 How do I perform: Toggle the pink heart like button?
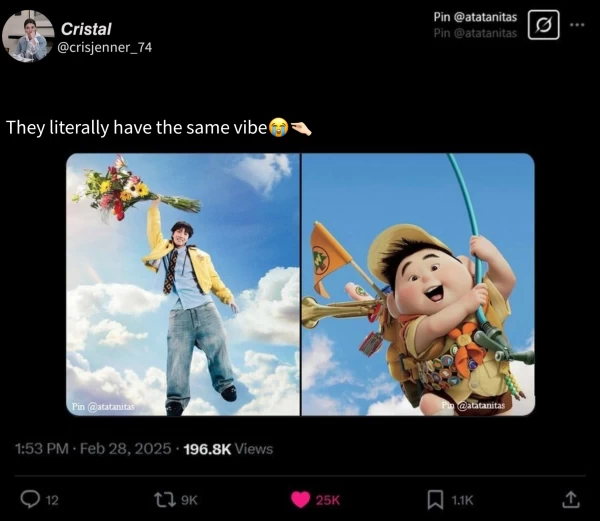300,499
